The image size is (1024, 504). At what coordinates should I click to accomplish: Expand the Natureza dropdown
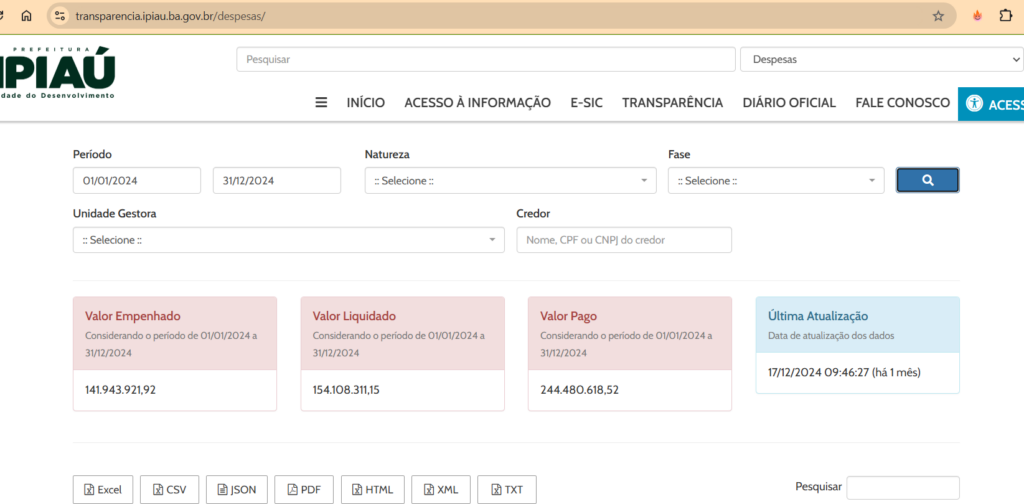point(510,181)
